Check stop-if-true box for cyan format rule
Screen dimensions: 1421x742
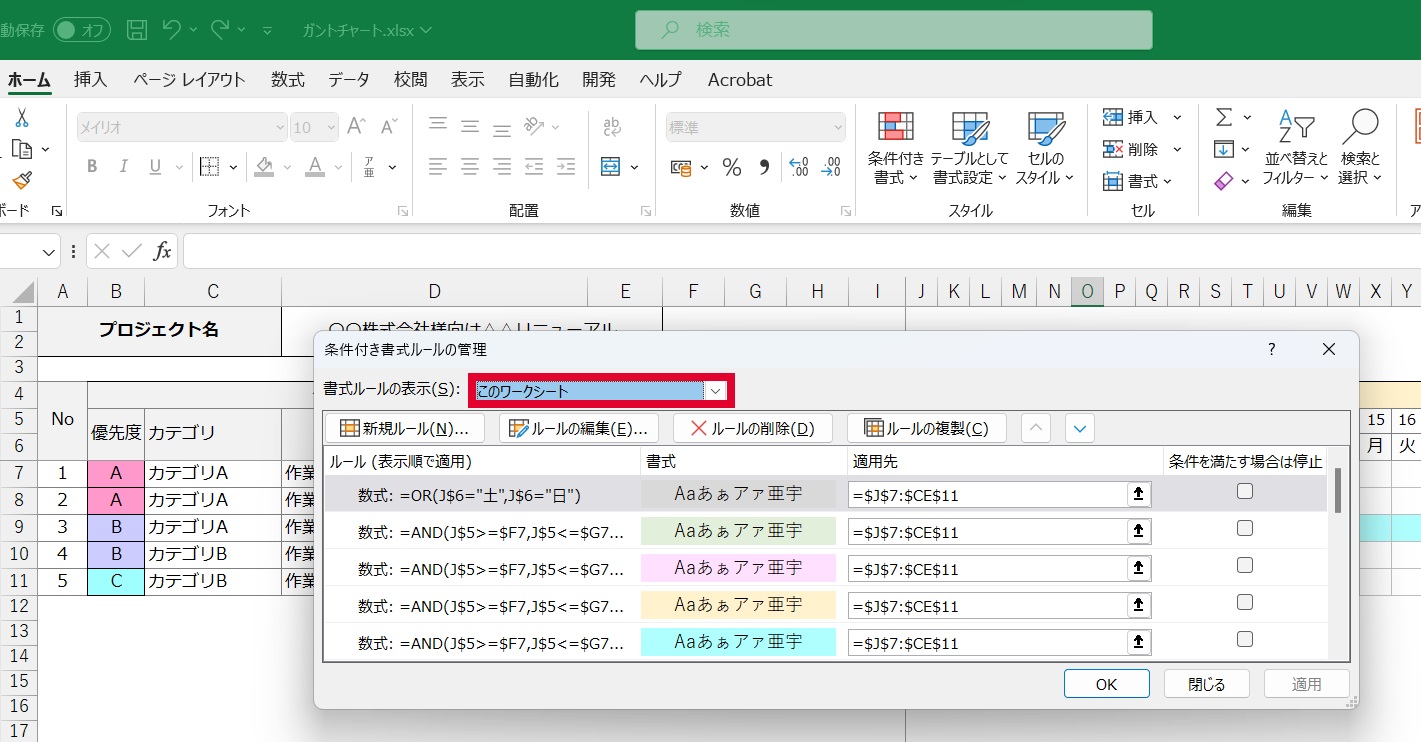[x=1245, y=639]
